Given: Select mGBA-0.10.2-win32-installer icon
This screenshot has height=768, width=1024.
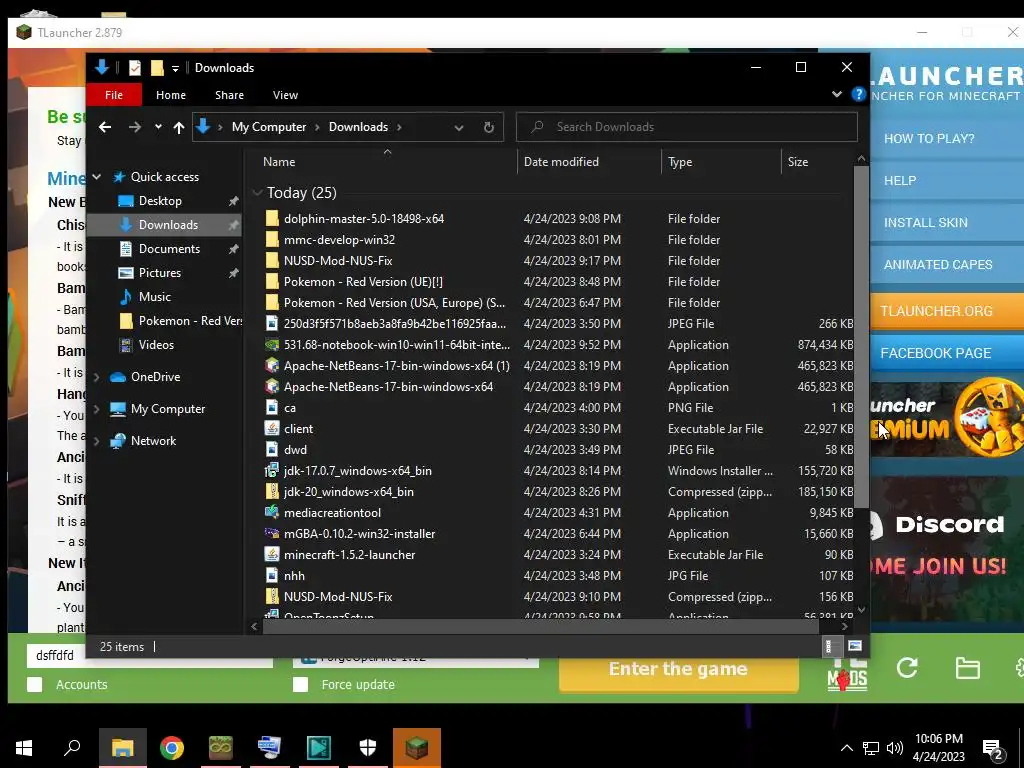Looking at the screenshot, I should [272, 534].
